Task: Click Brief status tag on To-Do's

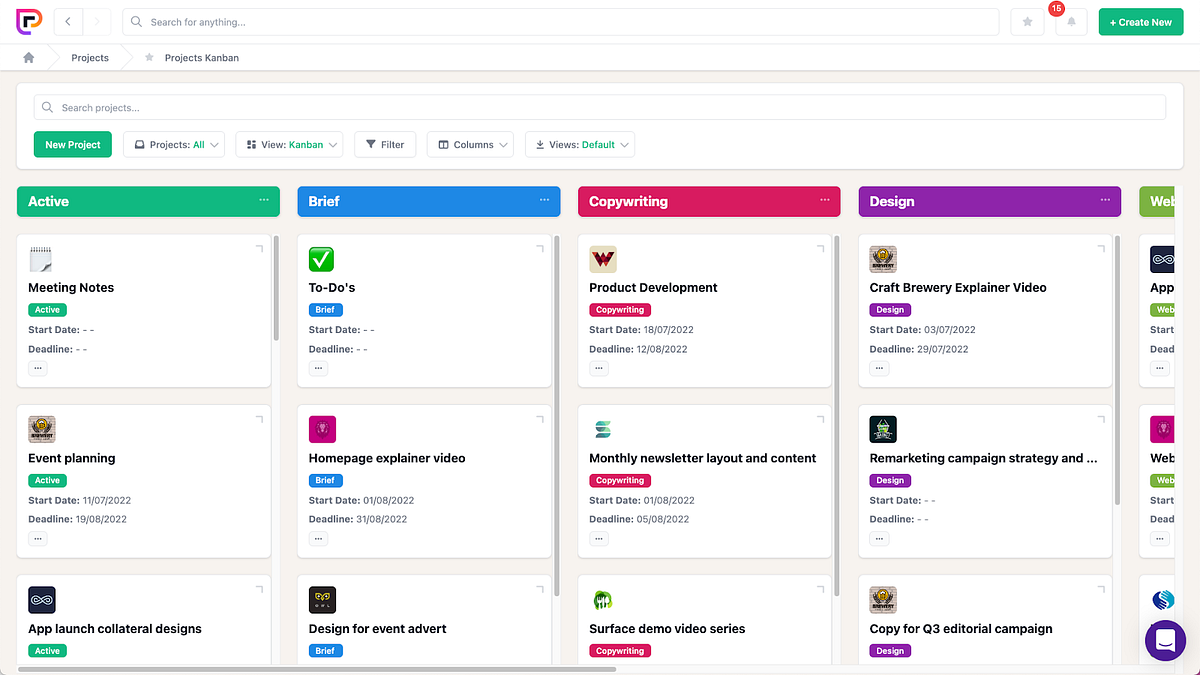Action: tap(325, 310)
